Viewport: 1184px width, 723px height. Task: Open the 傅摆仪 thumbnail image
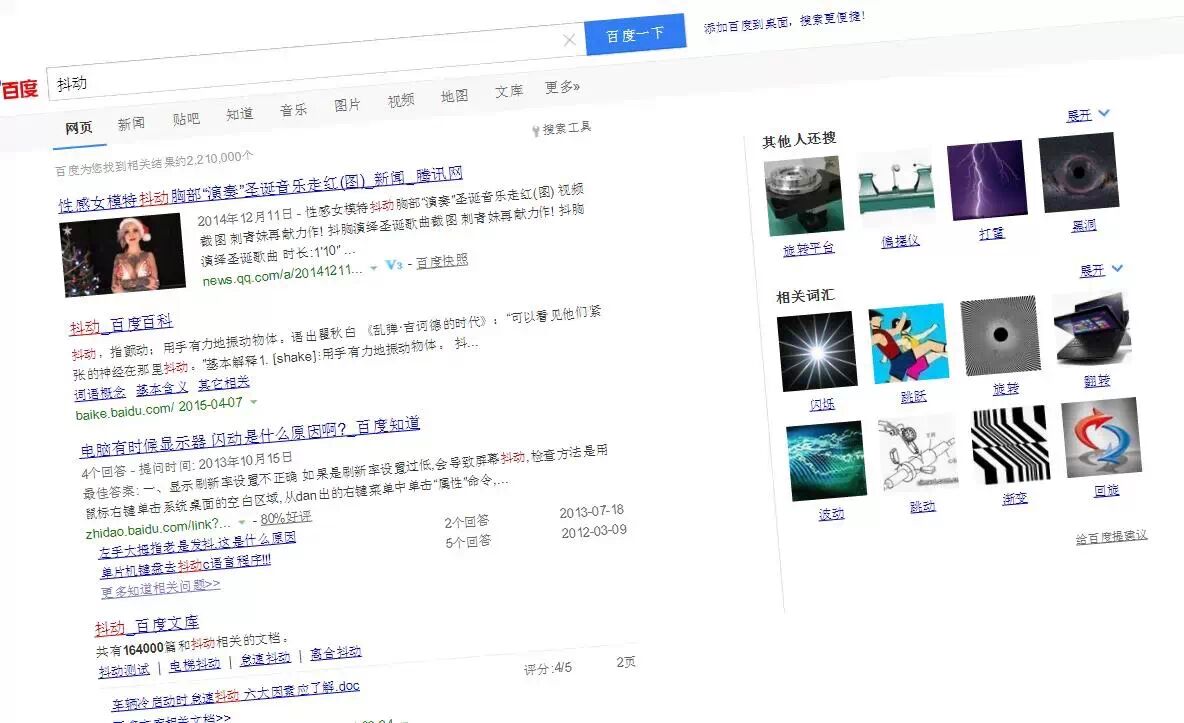pos(896,188)
